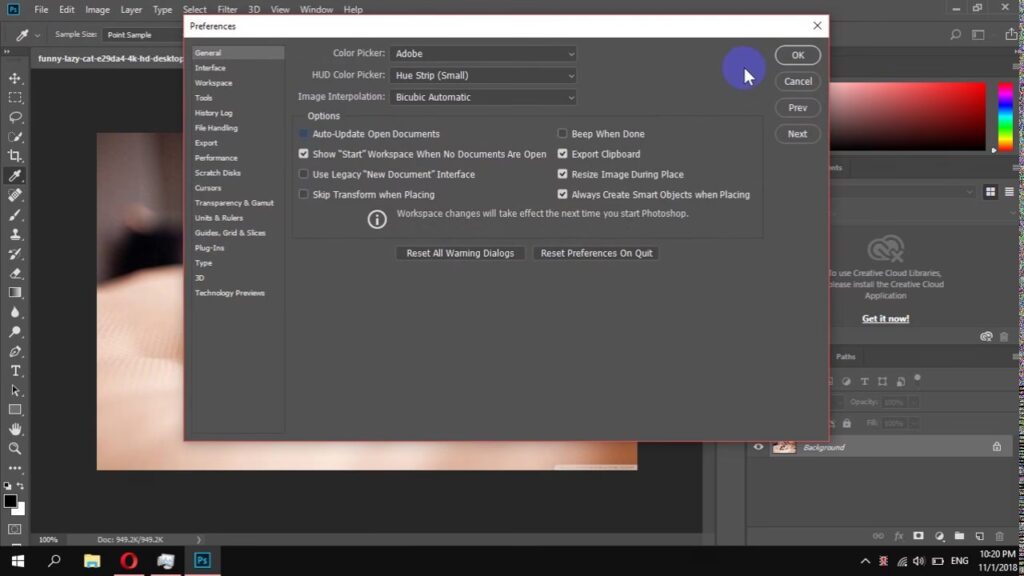This screenshot has height=576, width=1024.
Task: Open the Image Interpolation dropdown
Action: 484,97
